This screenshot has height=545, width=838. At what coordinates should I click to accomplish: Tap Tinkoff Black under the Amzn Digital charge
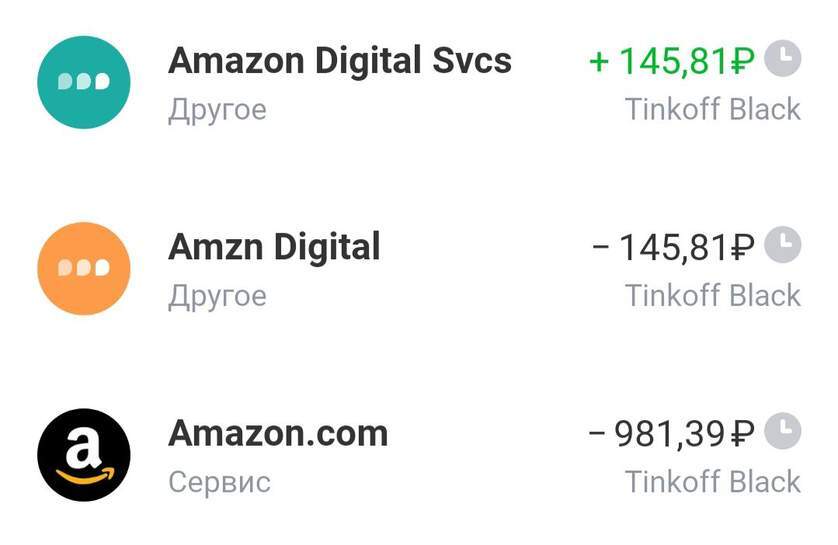click(x=713, y=296)
